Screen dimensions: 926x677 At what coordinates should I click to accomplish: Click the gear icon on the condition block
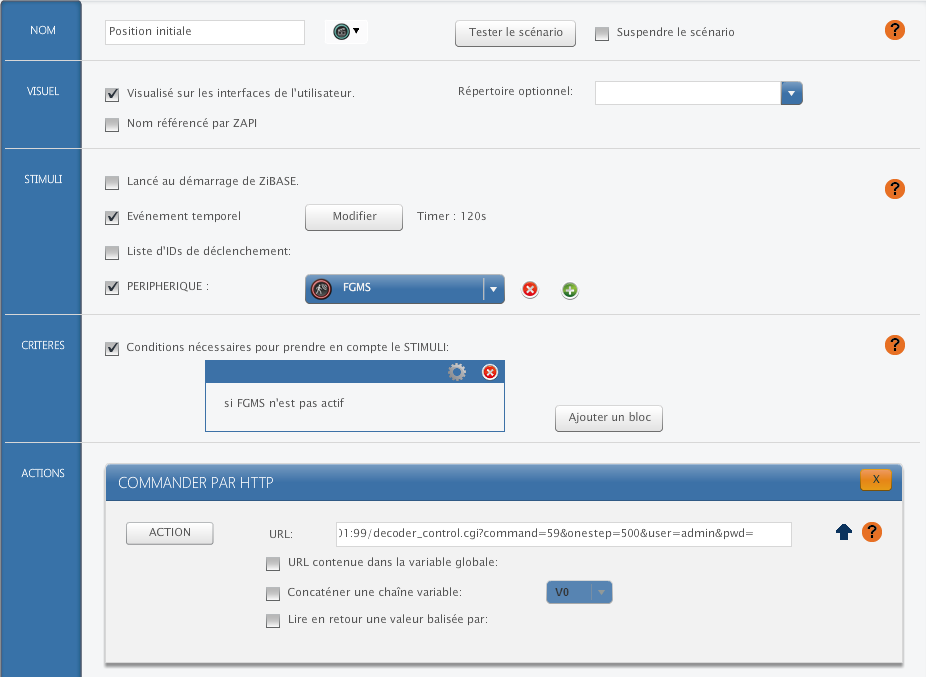[x=458, y=371]
